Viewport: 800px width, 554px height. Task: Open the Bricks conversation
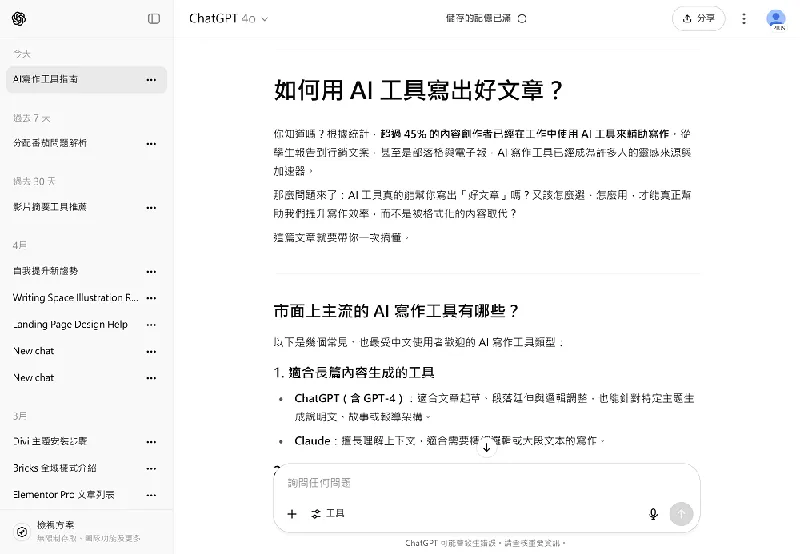click(87, 468)
